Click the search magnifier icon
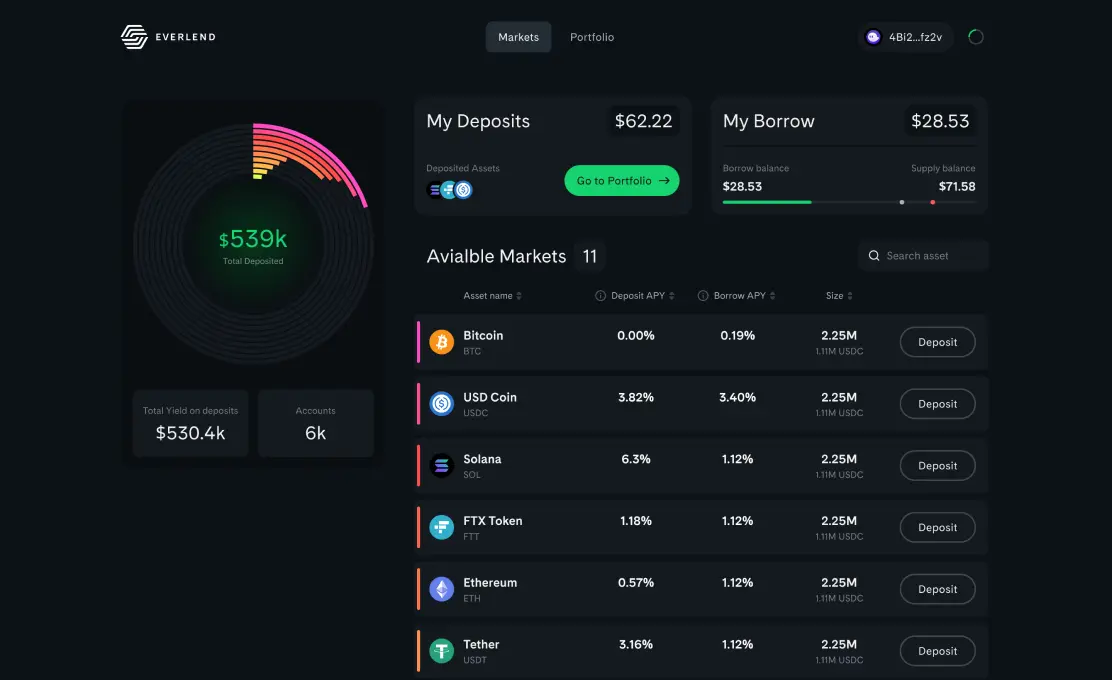 pos(874,255)
